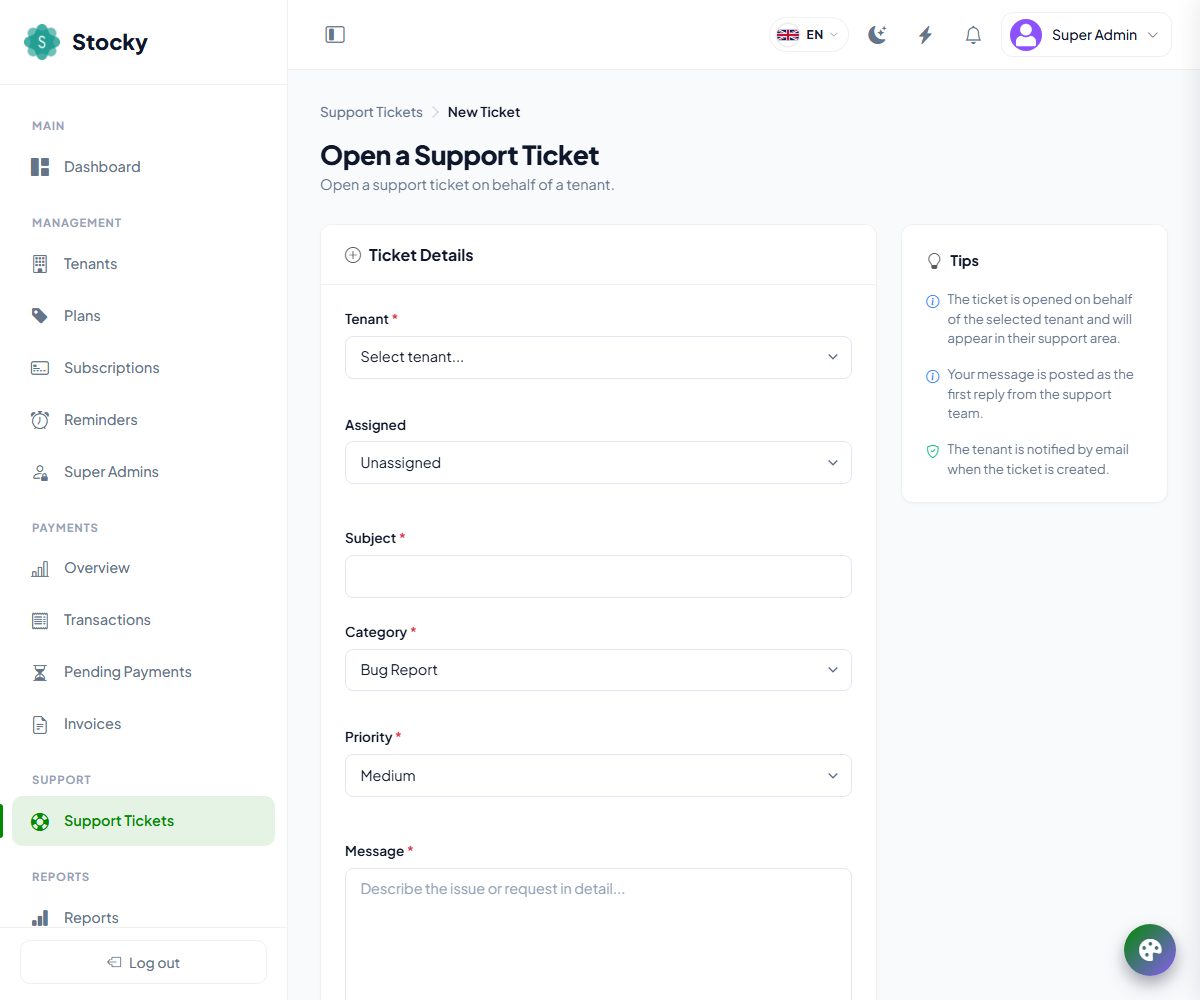Click the Plans tag icon
The width and height of the screenshot is (1200, 1000).
[40, 316]
